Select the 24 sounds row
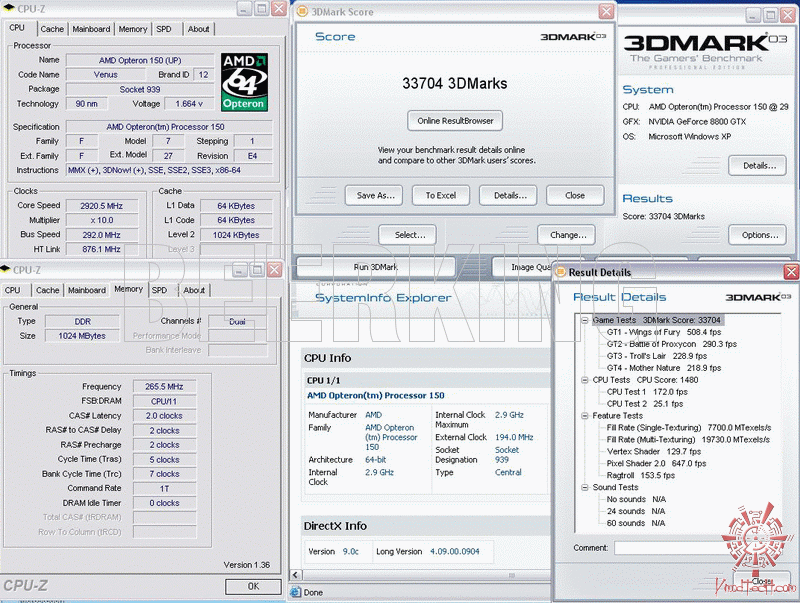Screen dimensions: 800x603 point(636,511)
